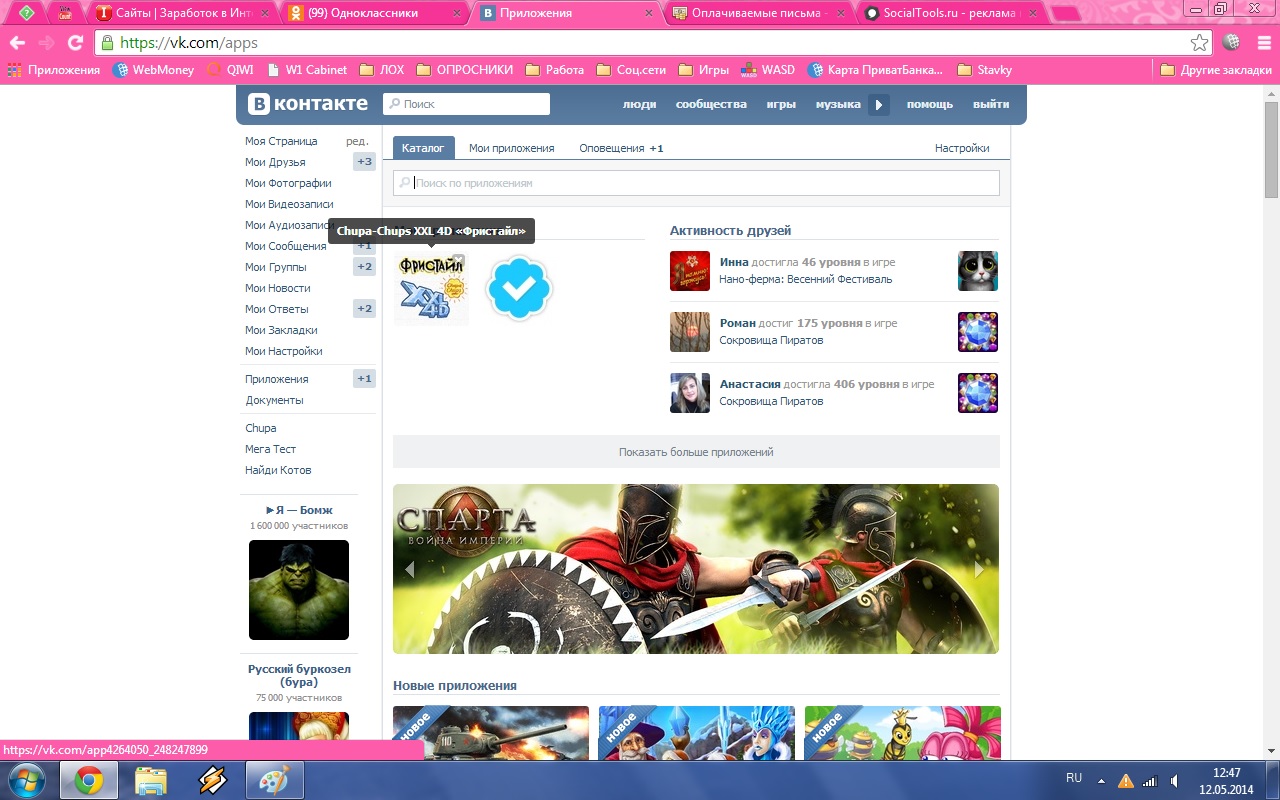The width and height of the screenshot is (1280, 800).
Task: Open Chrome from taskbar
Action: (x=89, y=780)
